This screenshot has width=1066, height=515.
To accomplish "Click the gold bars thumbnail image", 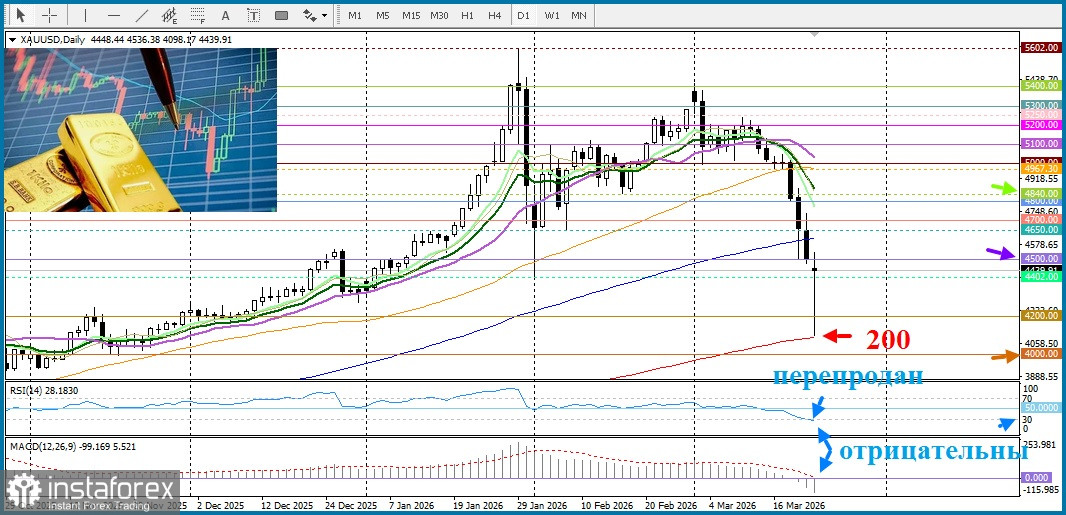I will (141, 129).
